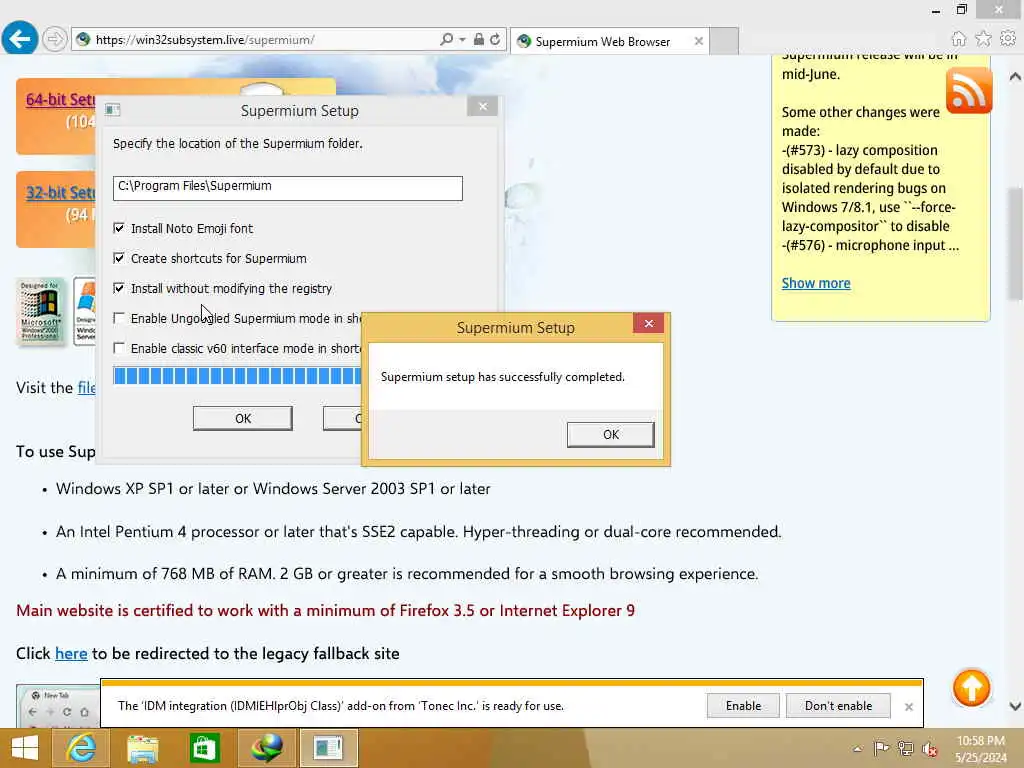Toggle Create shortcuts for Supermium checkbox
Screen dimensions: 1024x768
coord(119,258)
